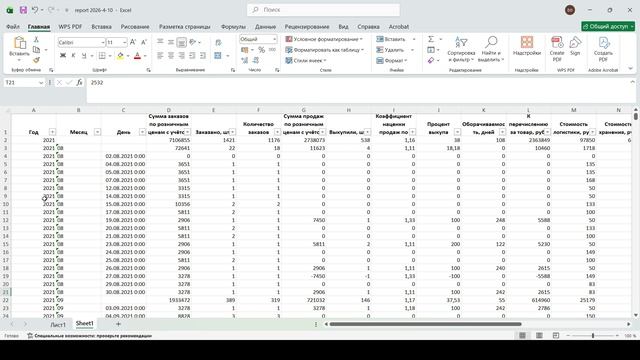Screen dimensions: 640x360
Task: Switch to the Вид ribbon tab
Action: (343, 27)
